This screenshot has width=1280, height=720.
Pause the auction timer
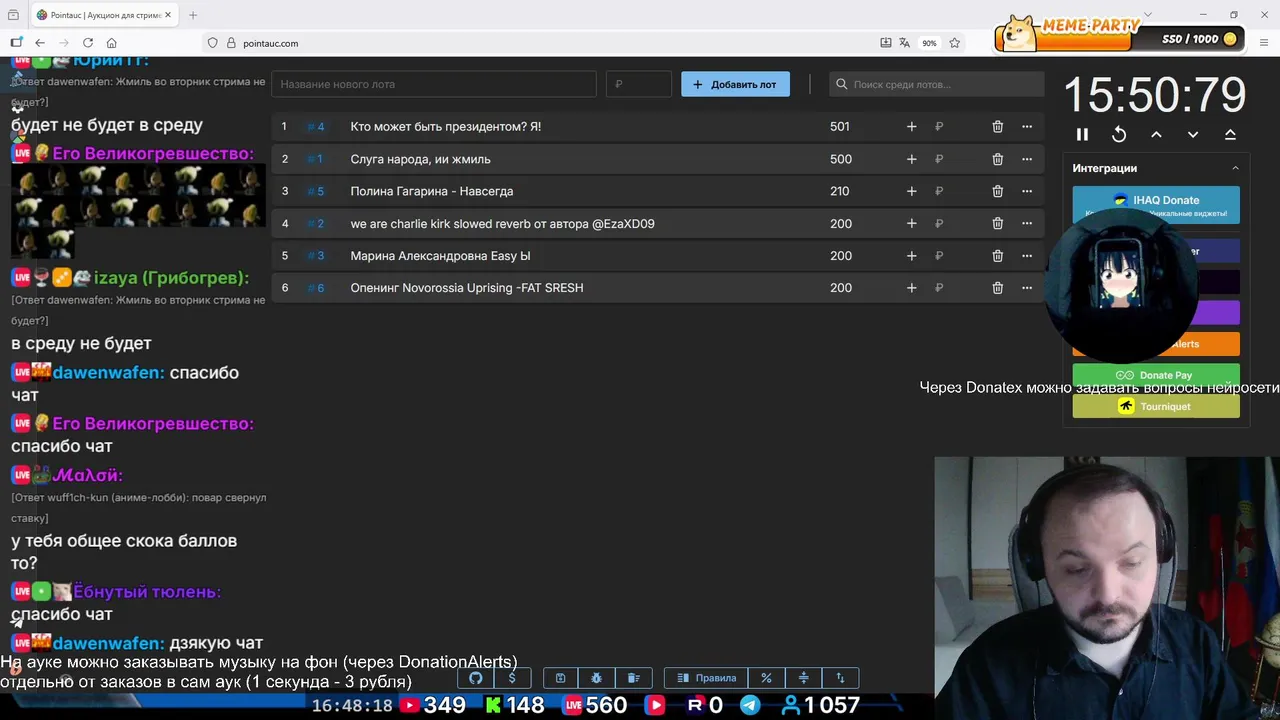(x=1082, y=134)
